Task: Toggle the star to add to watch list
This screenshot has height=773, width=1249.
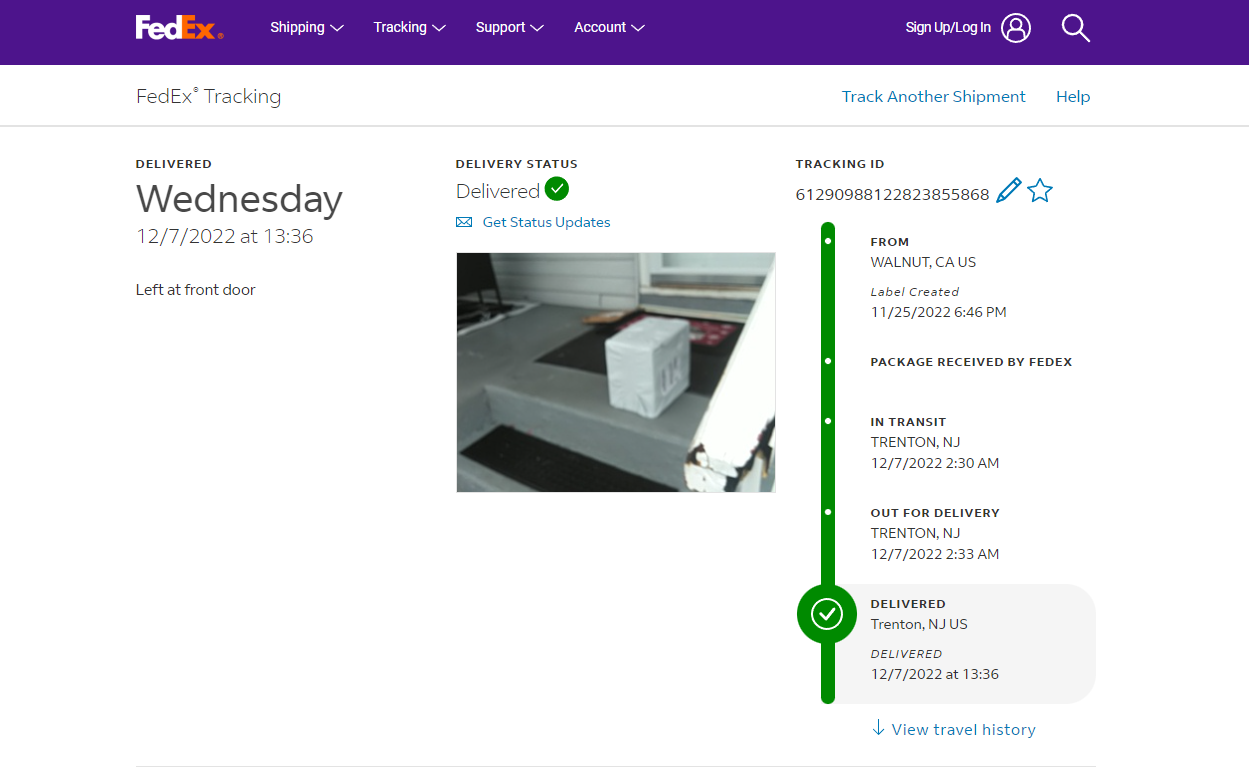Action: [1040, 190]
